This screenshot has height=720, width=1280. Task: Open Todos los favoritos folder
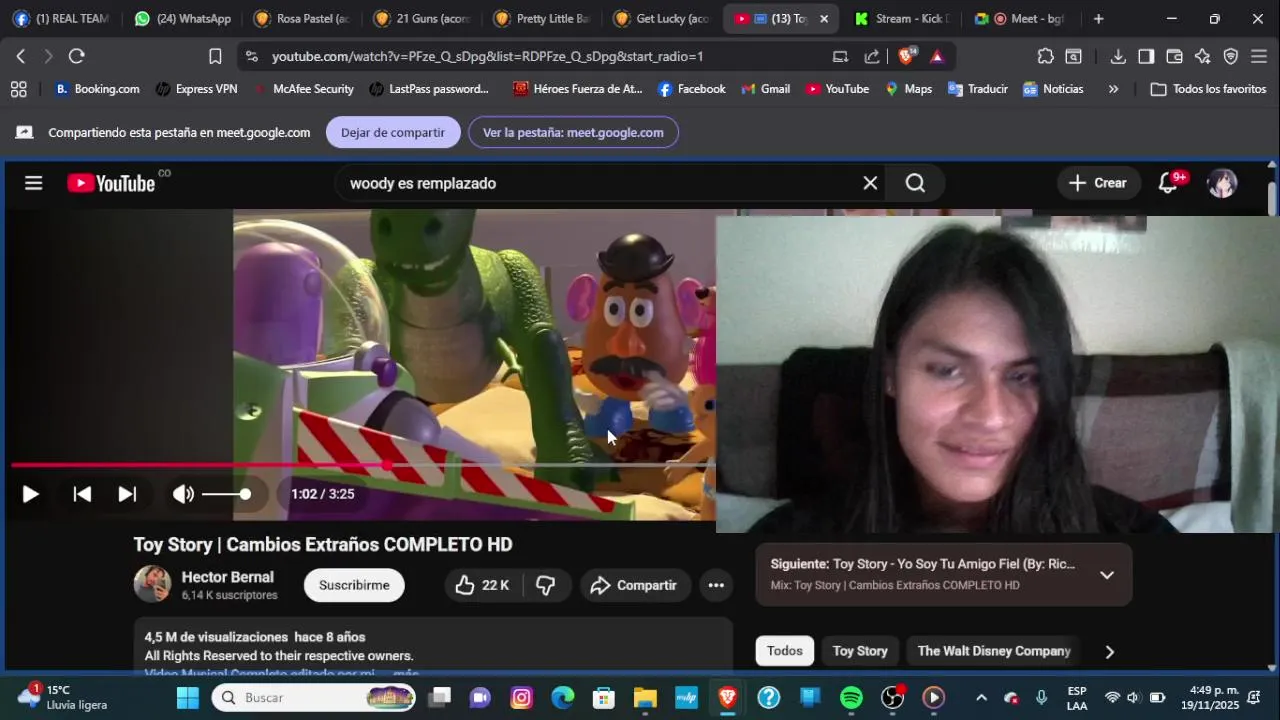click(1208, 89)
